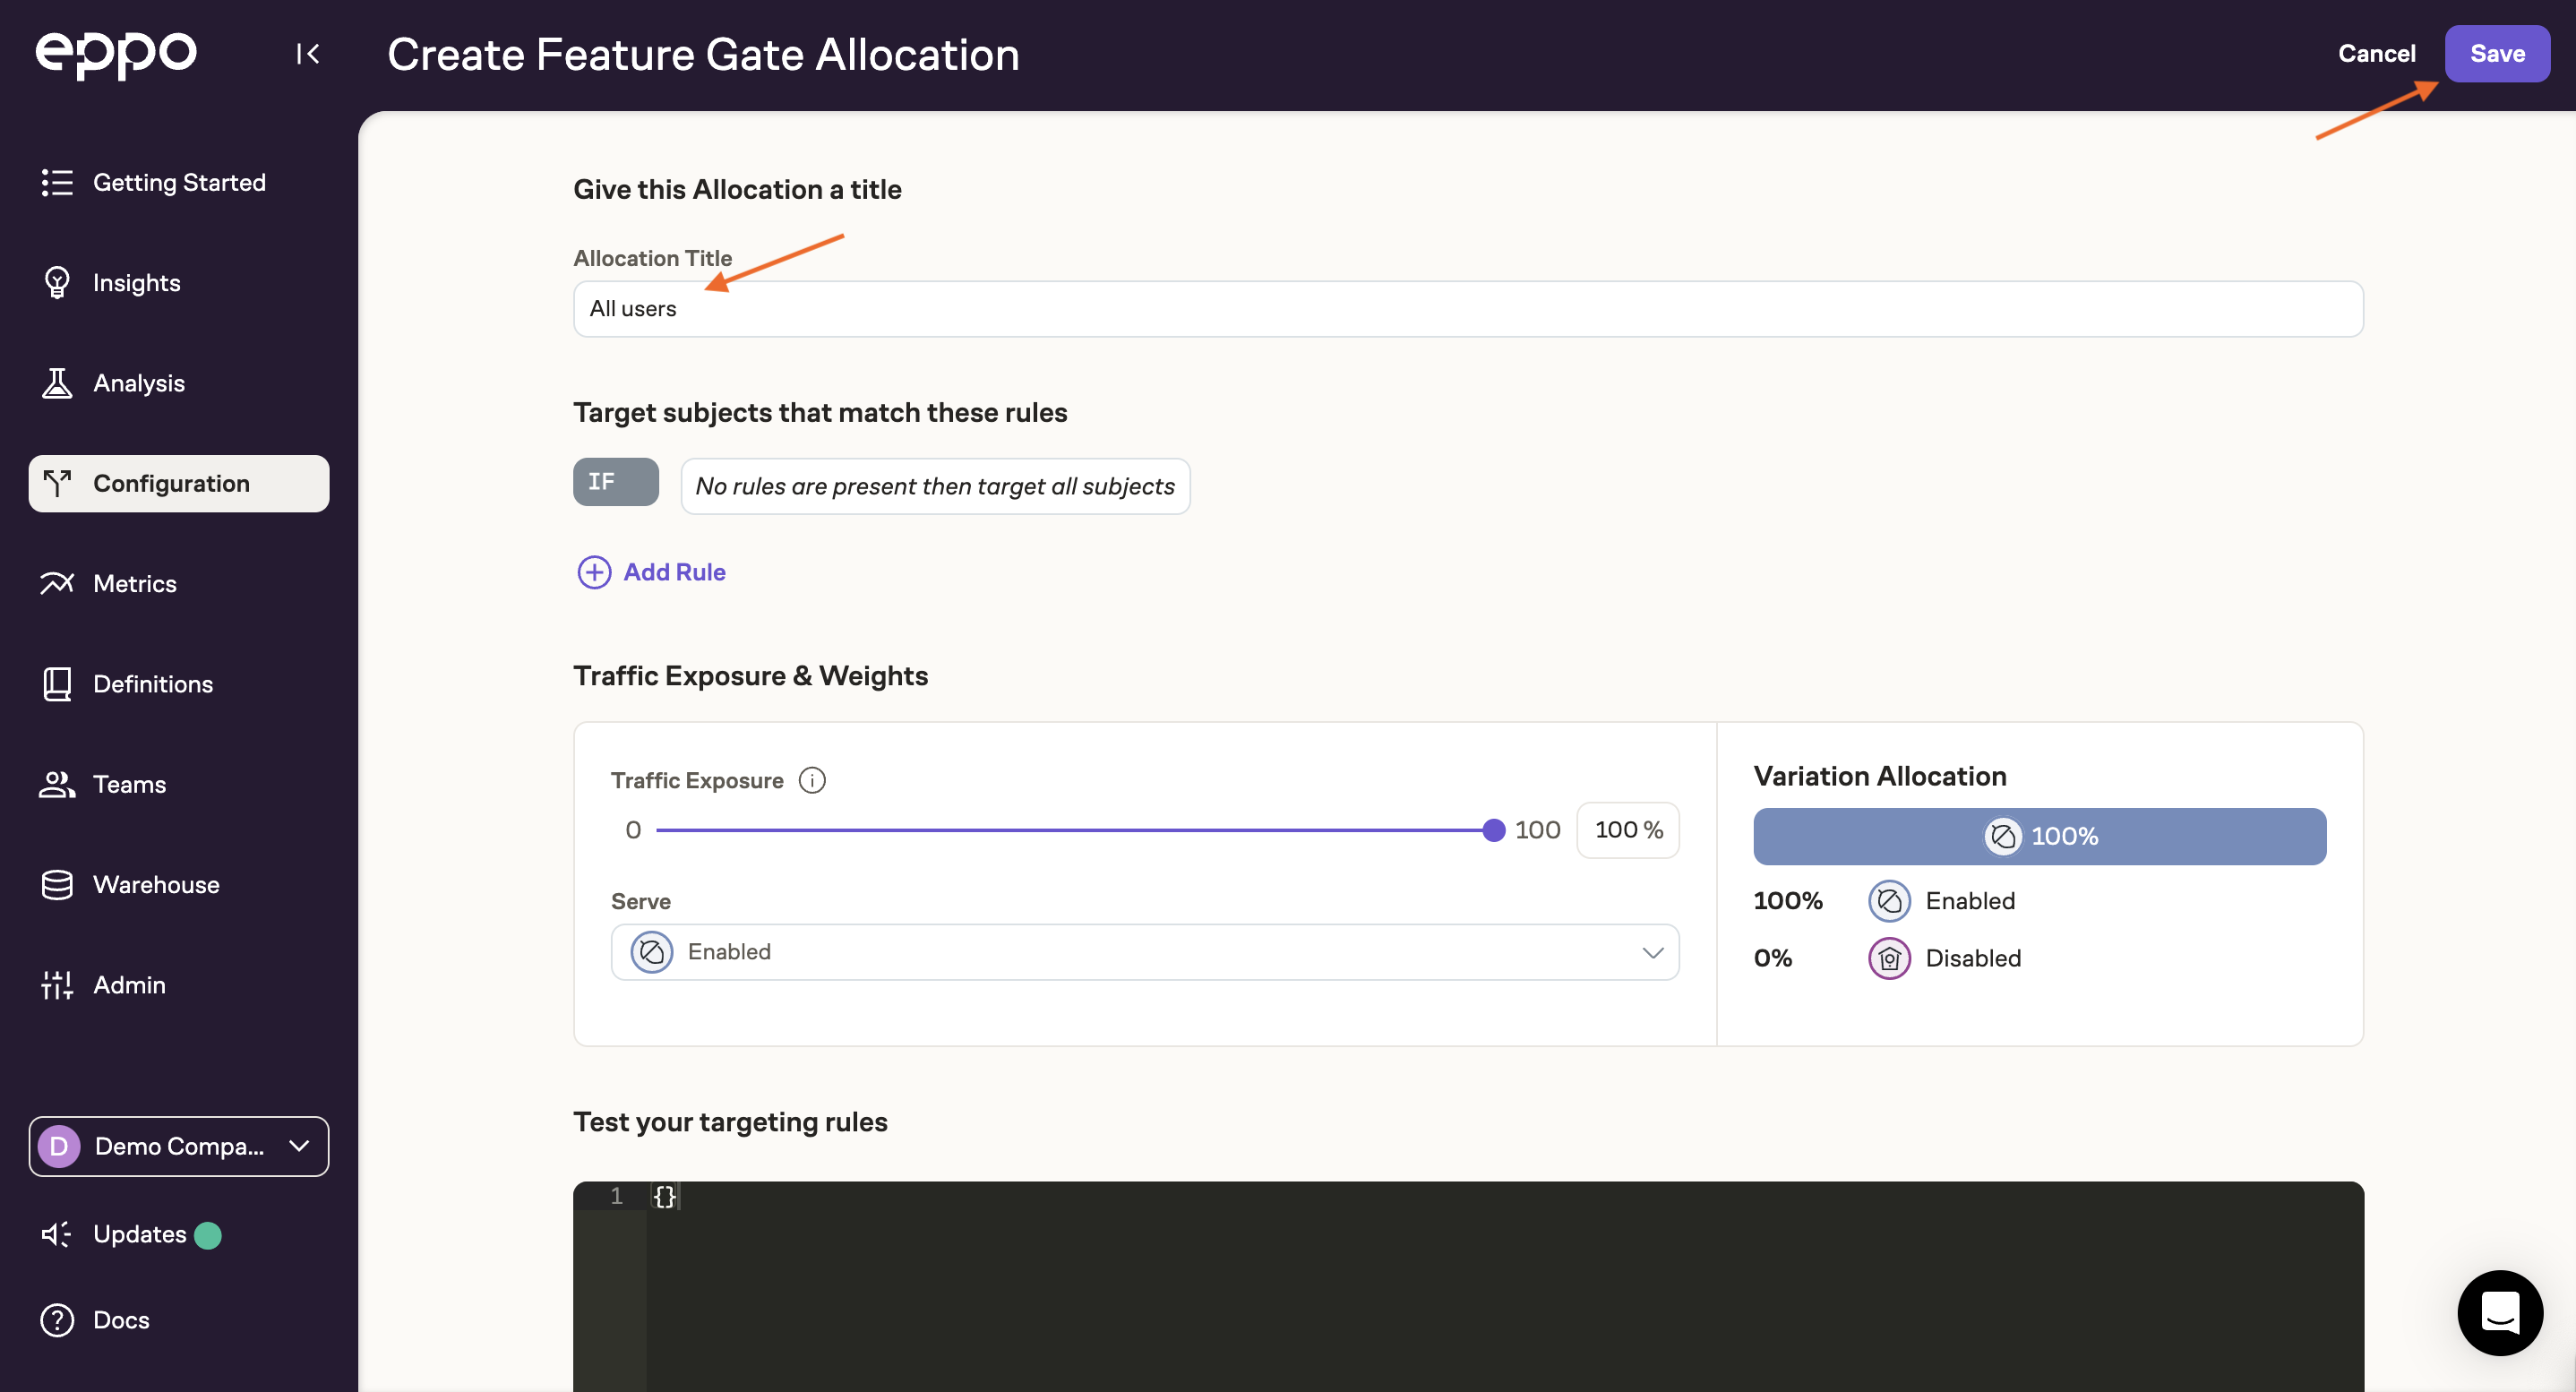Click the Warehouse database icon
Viewport: 2576px width, 1392px height.
(57, 885)
